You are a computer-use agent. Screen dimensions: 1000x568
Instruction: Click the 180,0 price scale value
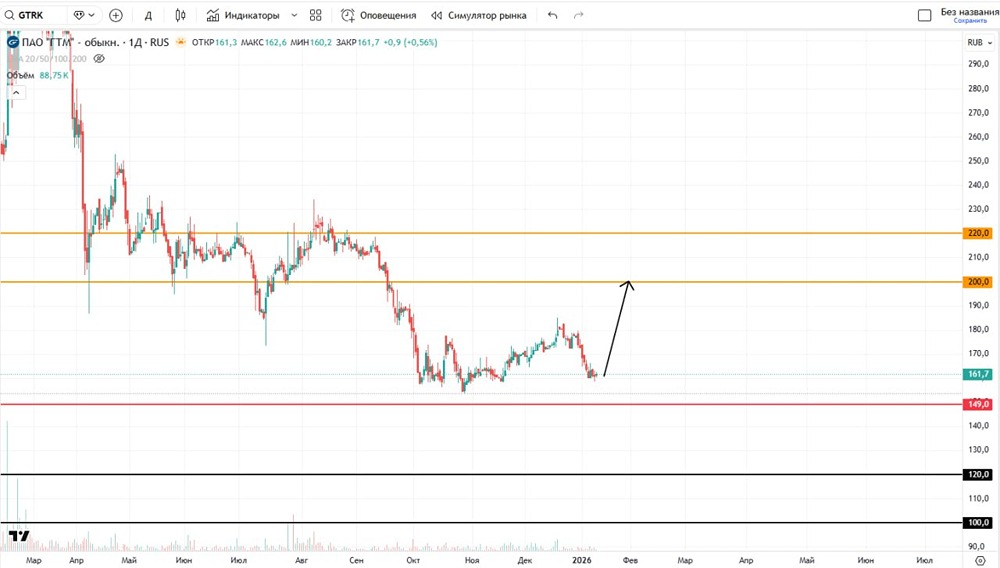[978, 330]
